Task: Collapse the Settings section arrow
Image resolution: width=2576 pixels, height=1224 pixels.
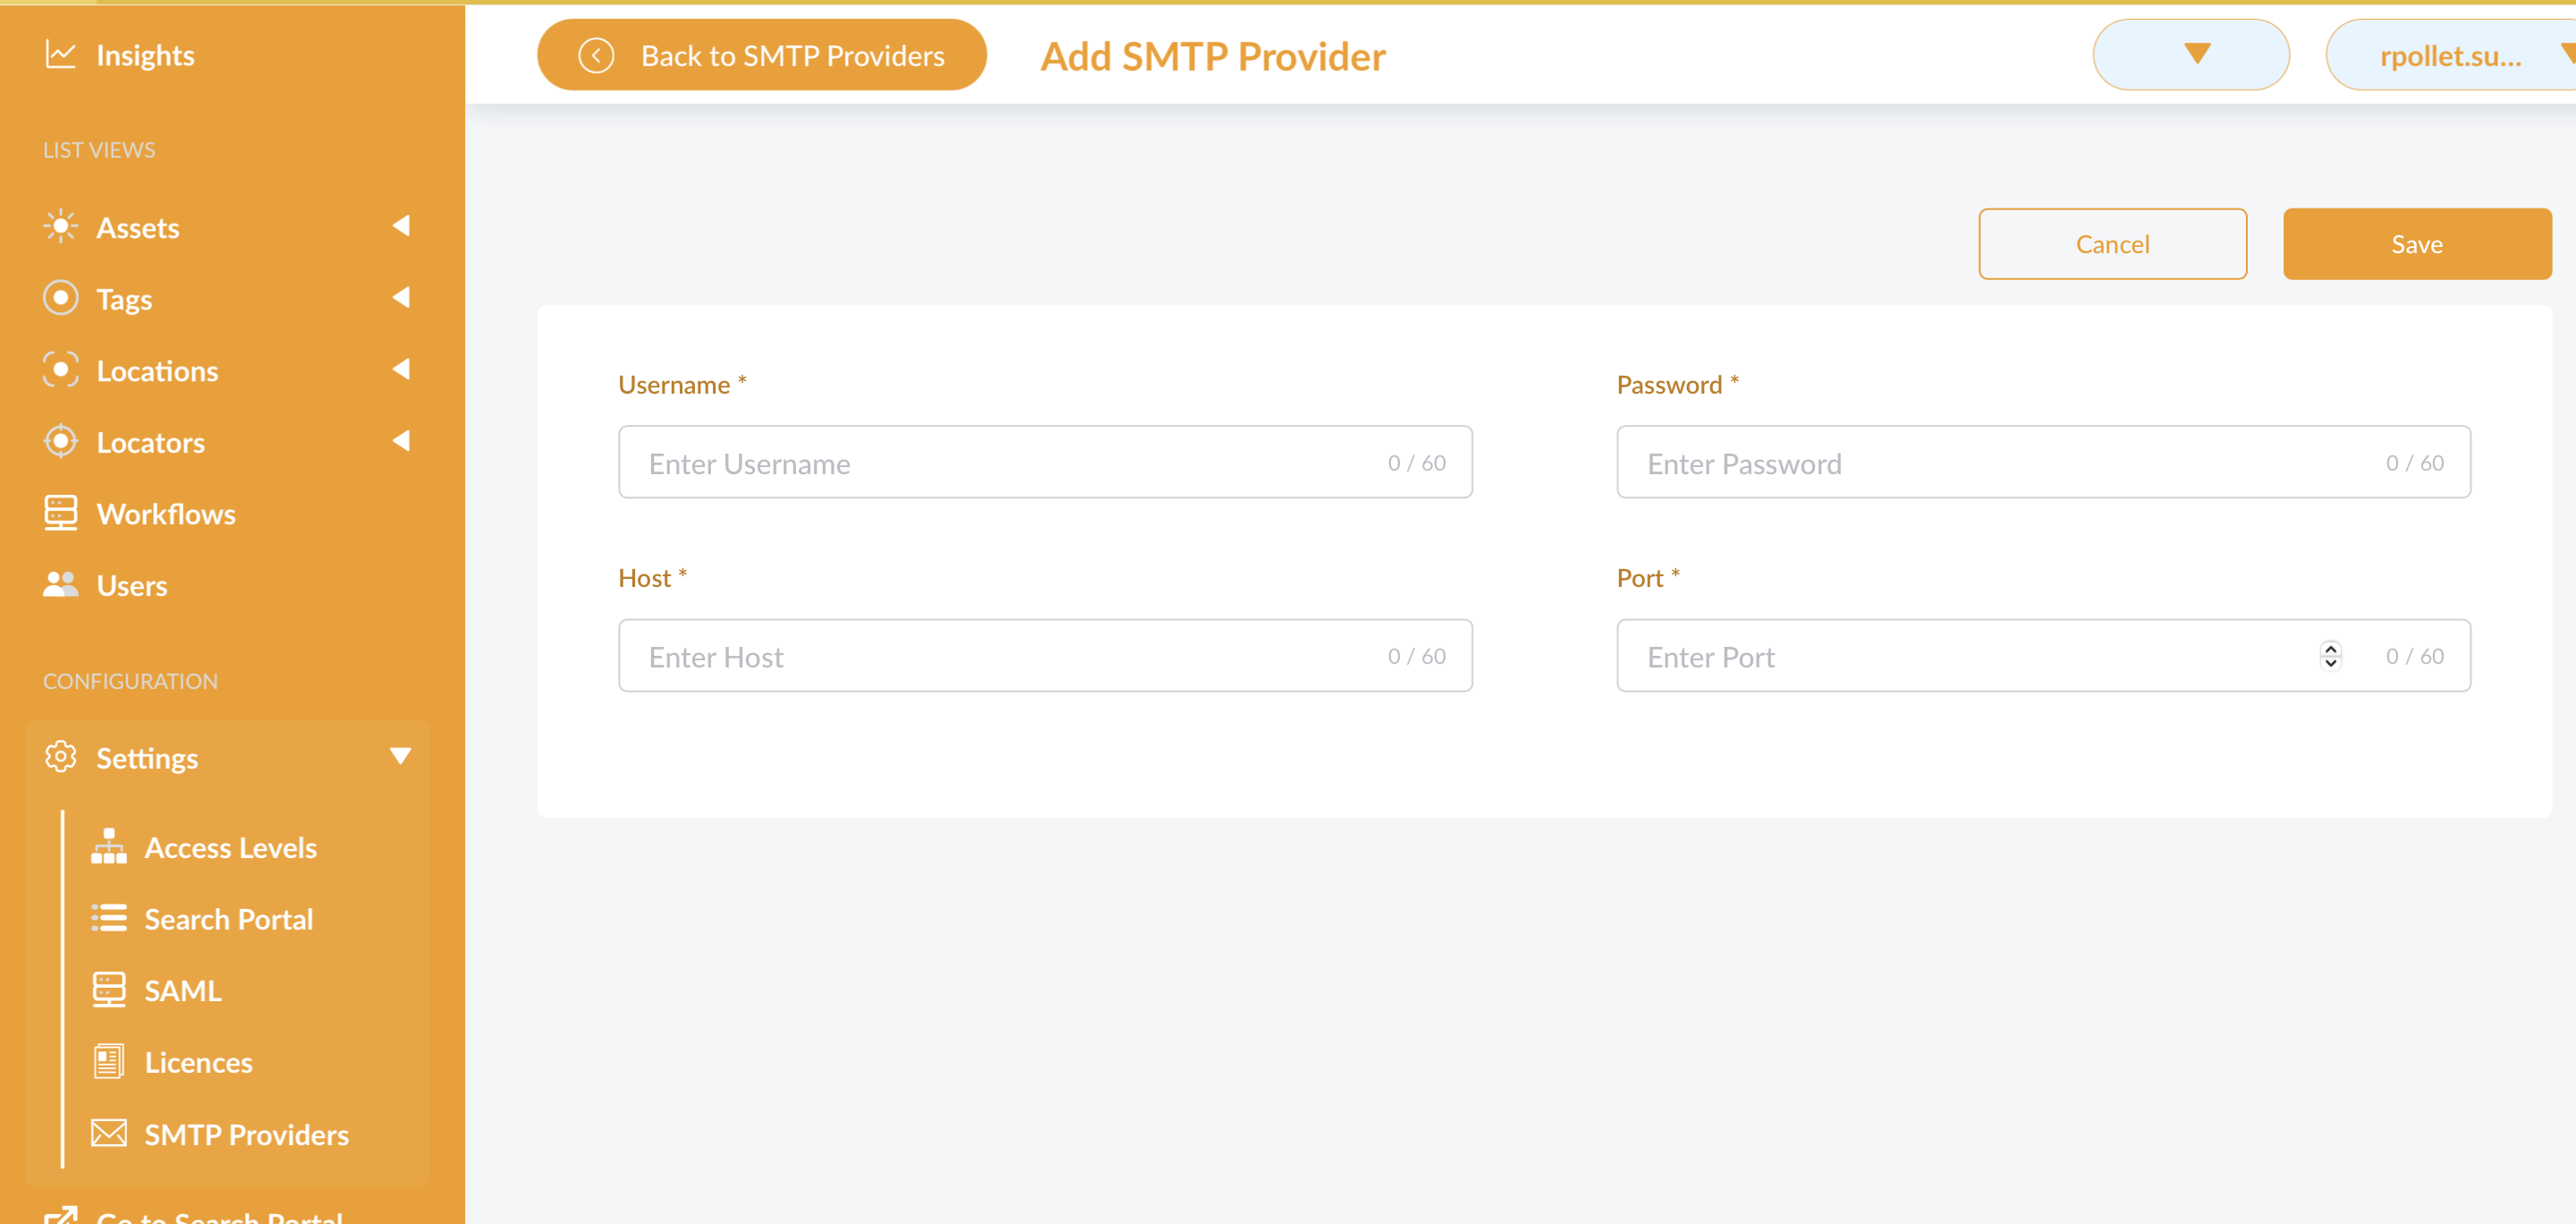Action: point(400,756)
